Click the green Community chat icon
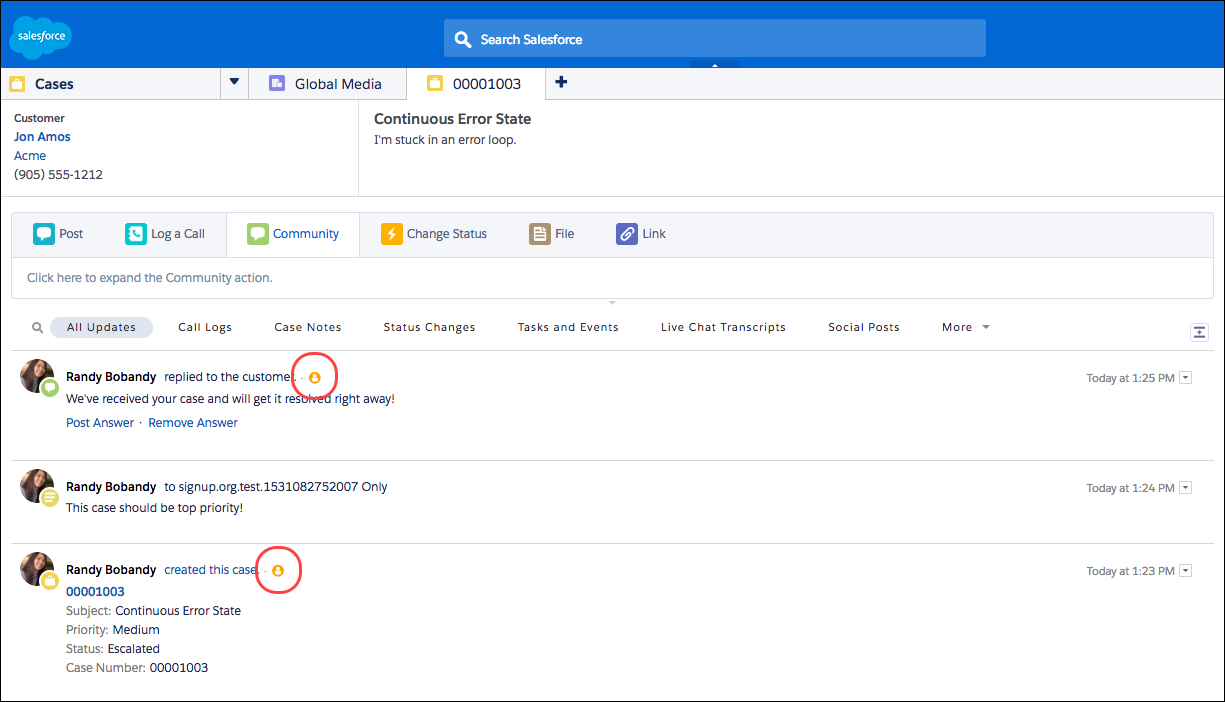Viewport: 1225px width, 702px height. [258, 234]
